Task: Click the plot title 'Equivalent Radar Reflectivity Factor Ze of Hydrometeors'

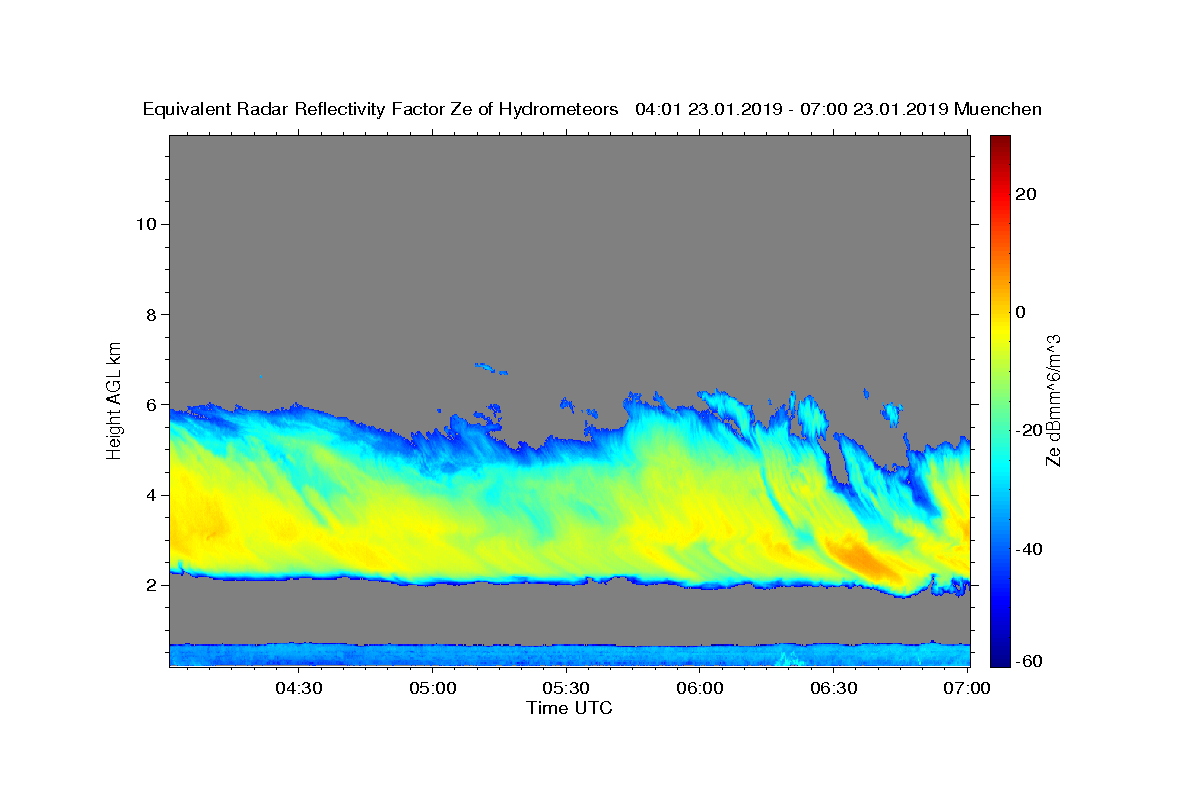Action: click(x=381, y=109)
